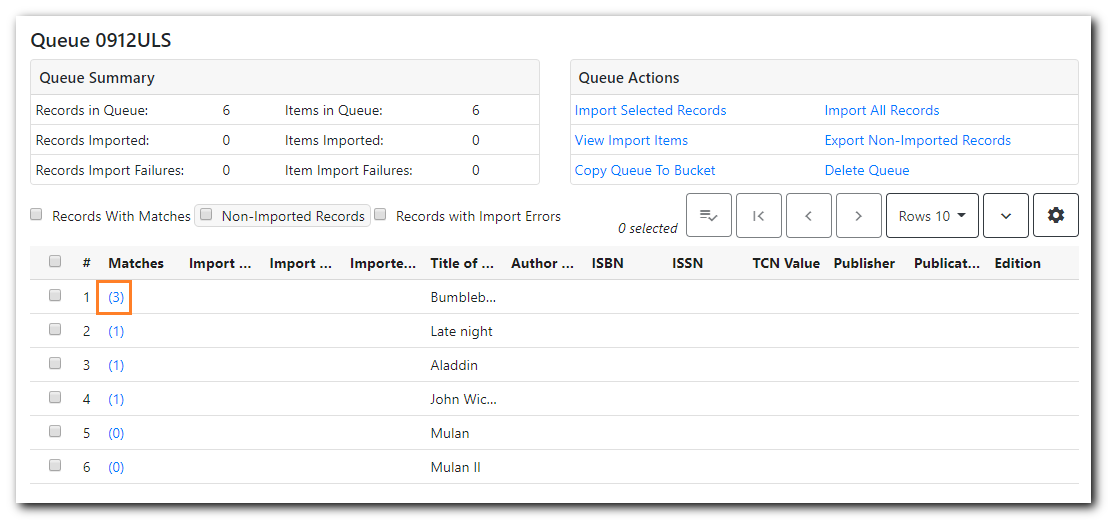Toggle Non-Imported Records checkbox

click(x=206, y=215)
